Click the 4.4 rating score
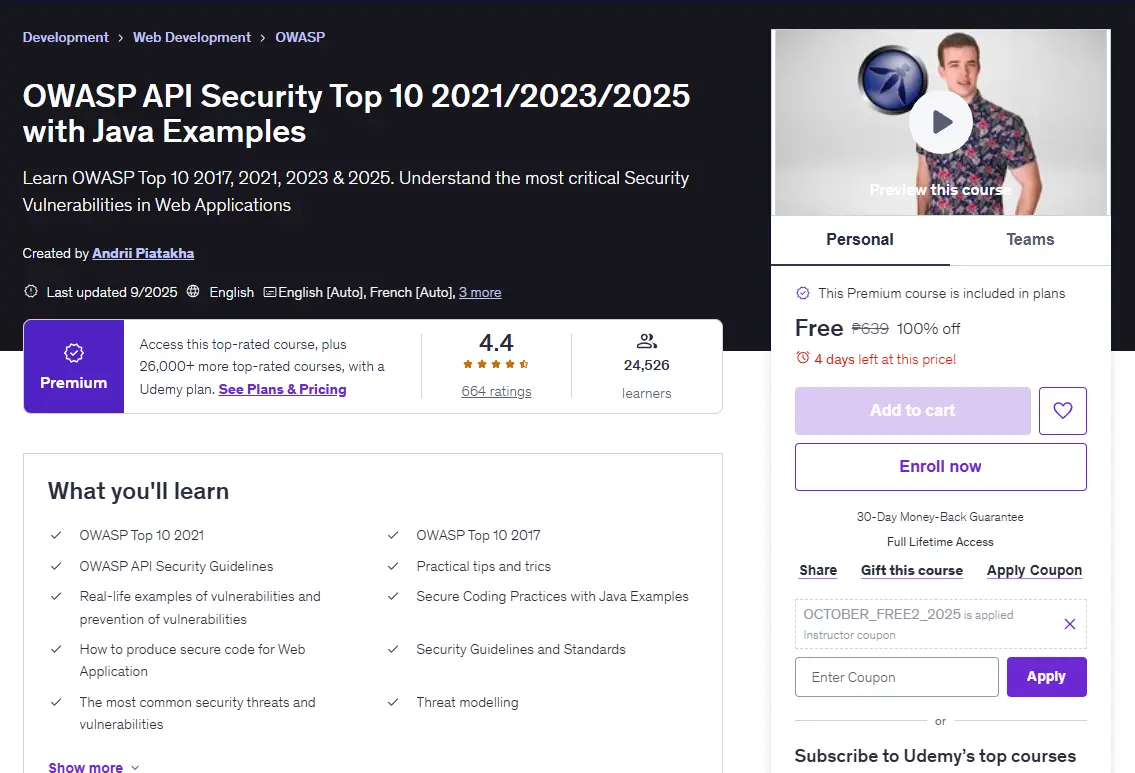The image size is (1135, 773). 496,342
